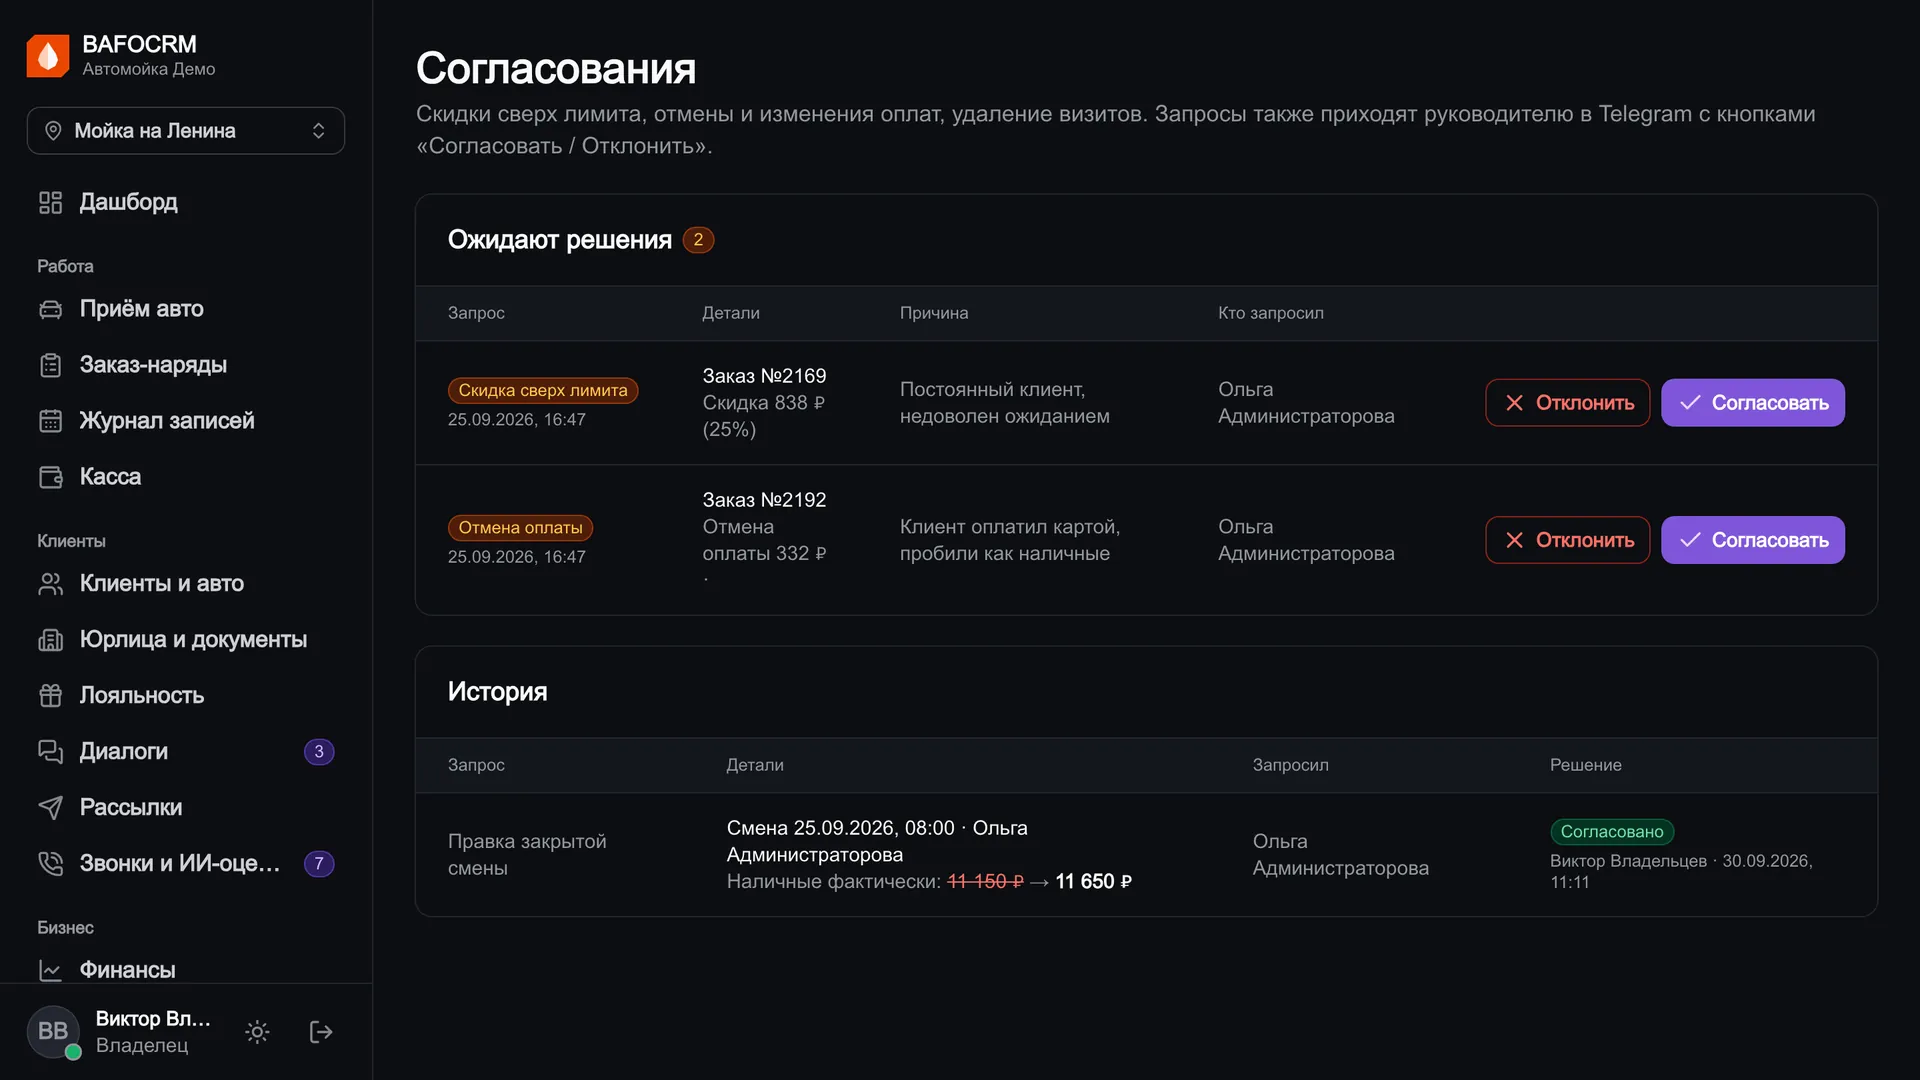Click the Согласовано status badge

pos(1611,832)
